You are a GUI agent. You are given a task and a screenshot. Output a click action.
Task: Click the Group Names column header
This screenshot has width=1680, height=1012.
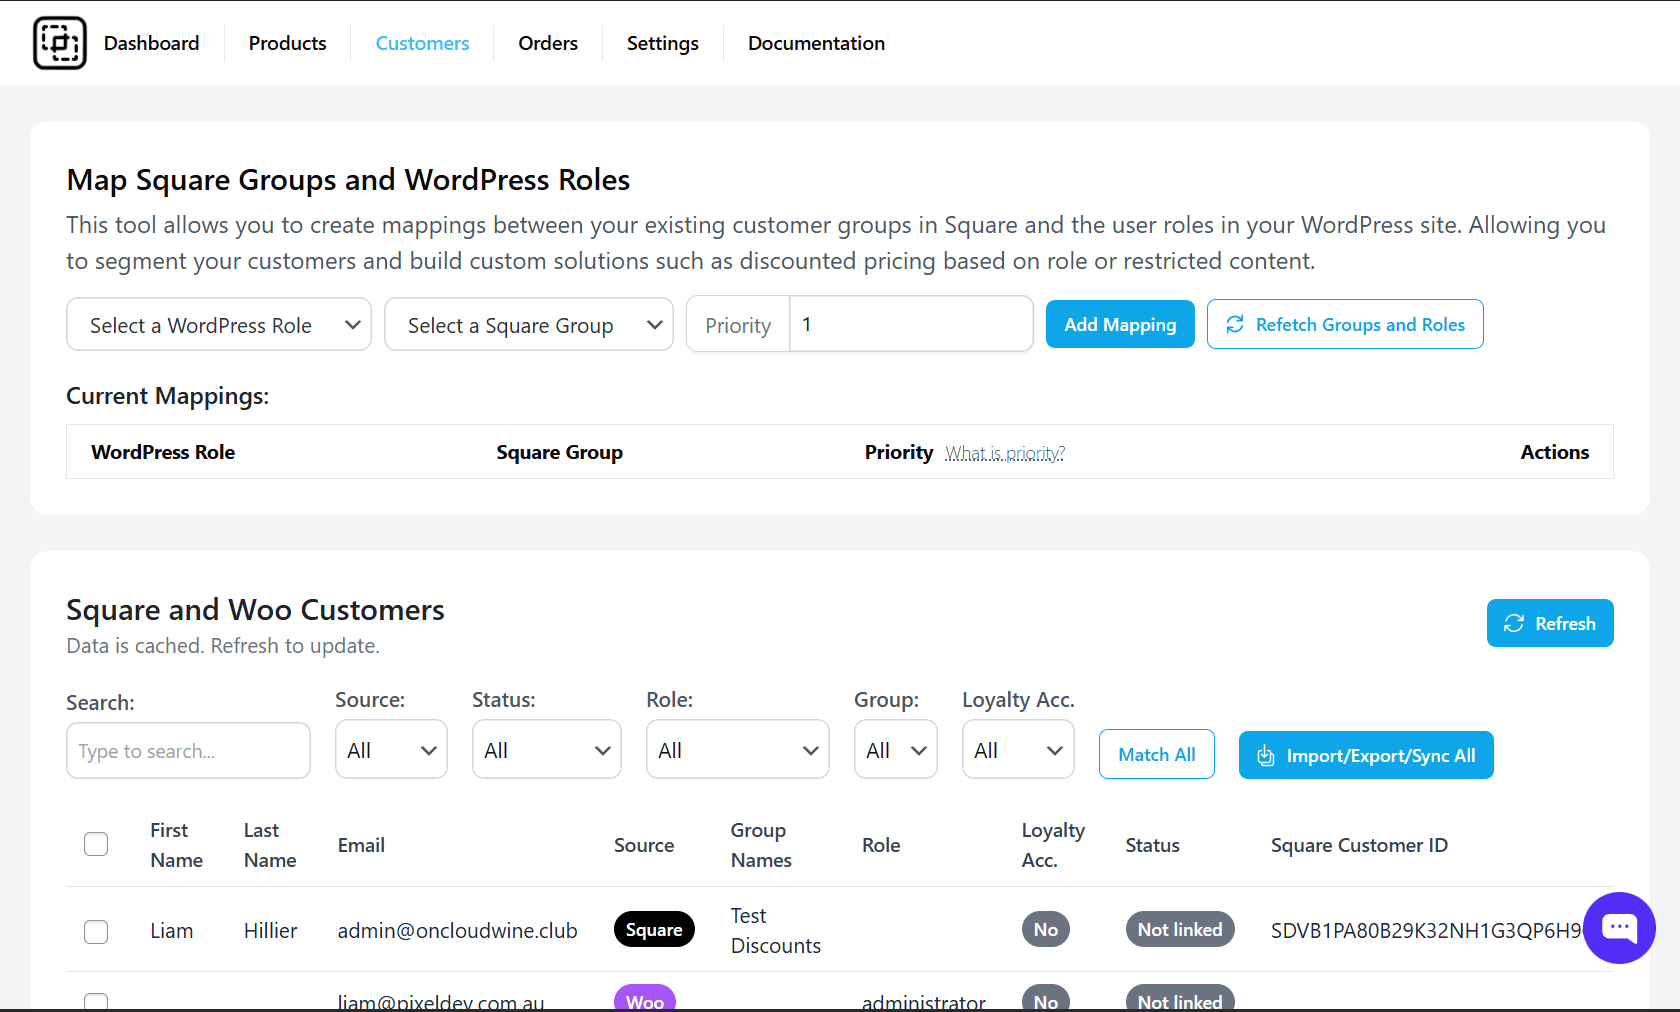coord(761,845)
